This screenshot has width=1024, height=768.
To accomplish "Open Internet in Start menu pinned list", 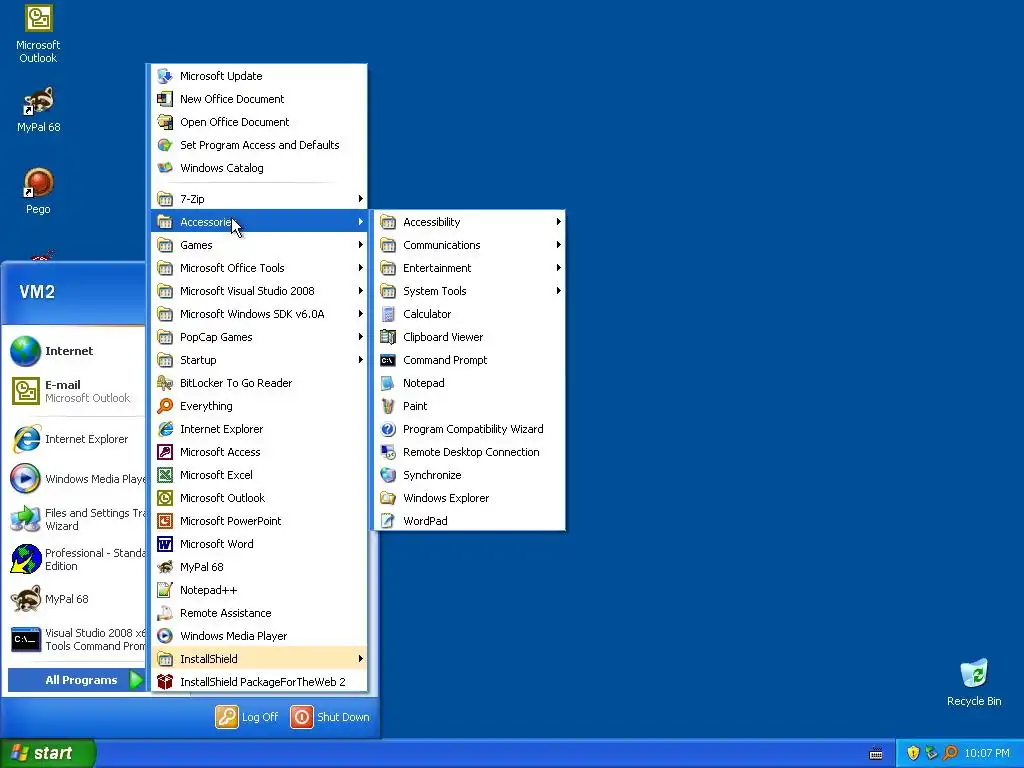I will [x=77, y=351].
